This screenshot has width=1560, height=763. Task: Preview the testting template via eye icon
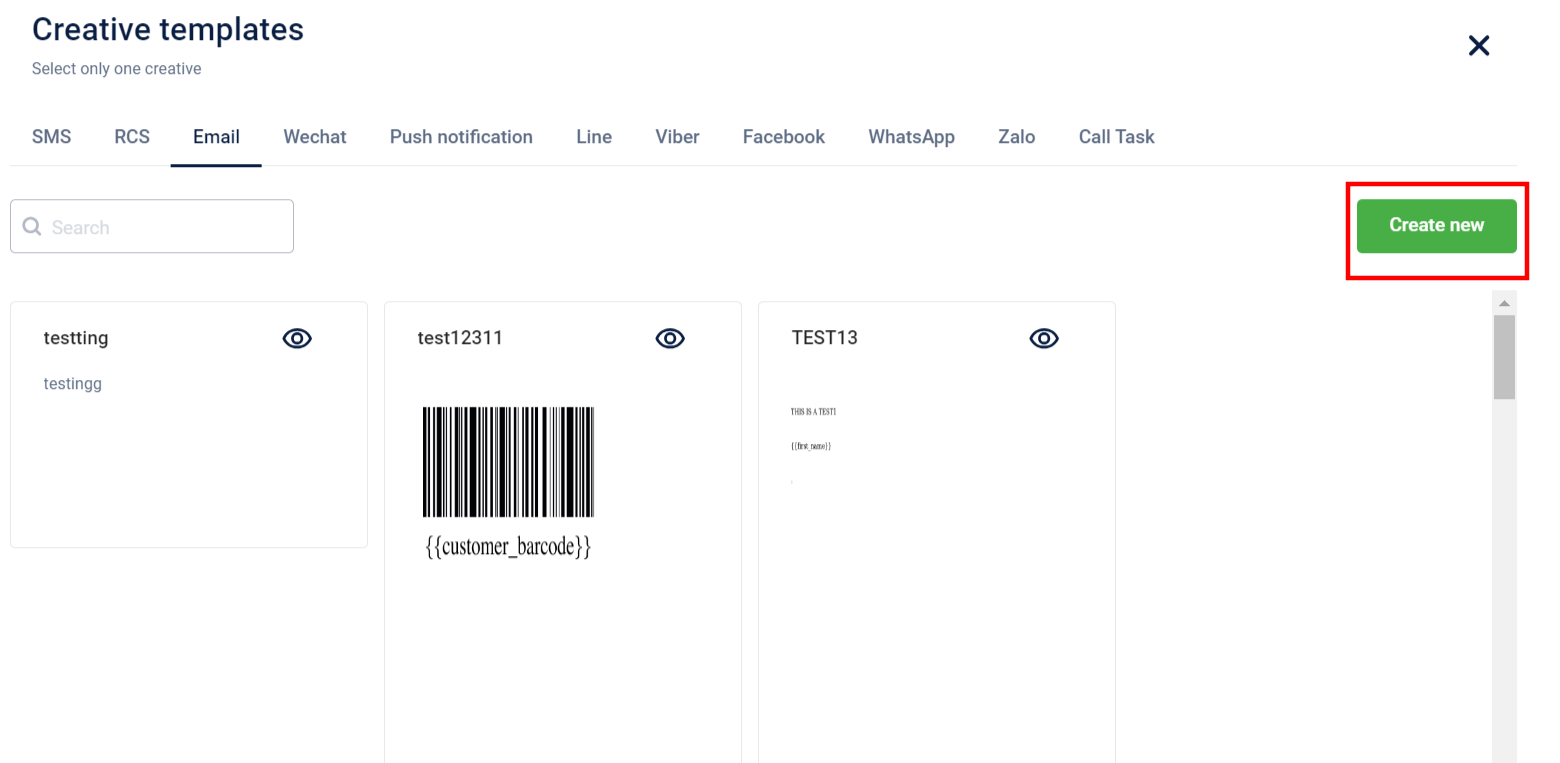(297, 339)
